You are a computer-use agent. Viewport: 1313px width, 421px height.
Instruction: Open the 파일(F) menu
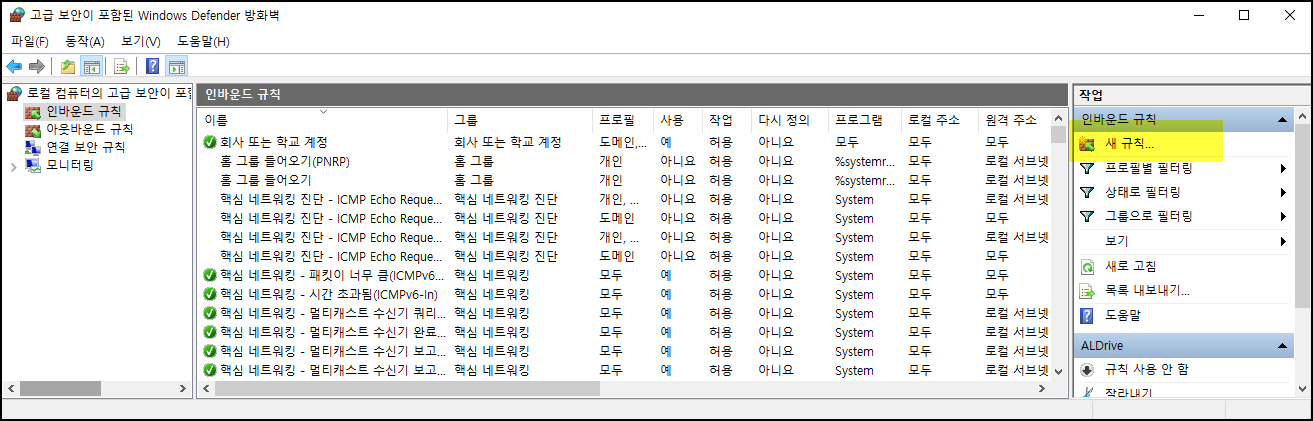tap(30, 41)
